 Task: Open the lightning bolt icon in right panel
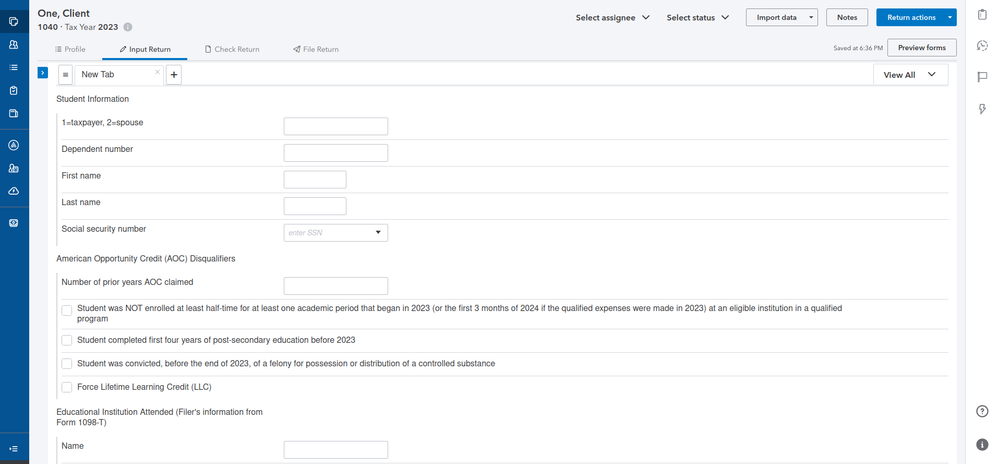click(982, 109)
